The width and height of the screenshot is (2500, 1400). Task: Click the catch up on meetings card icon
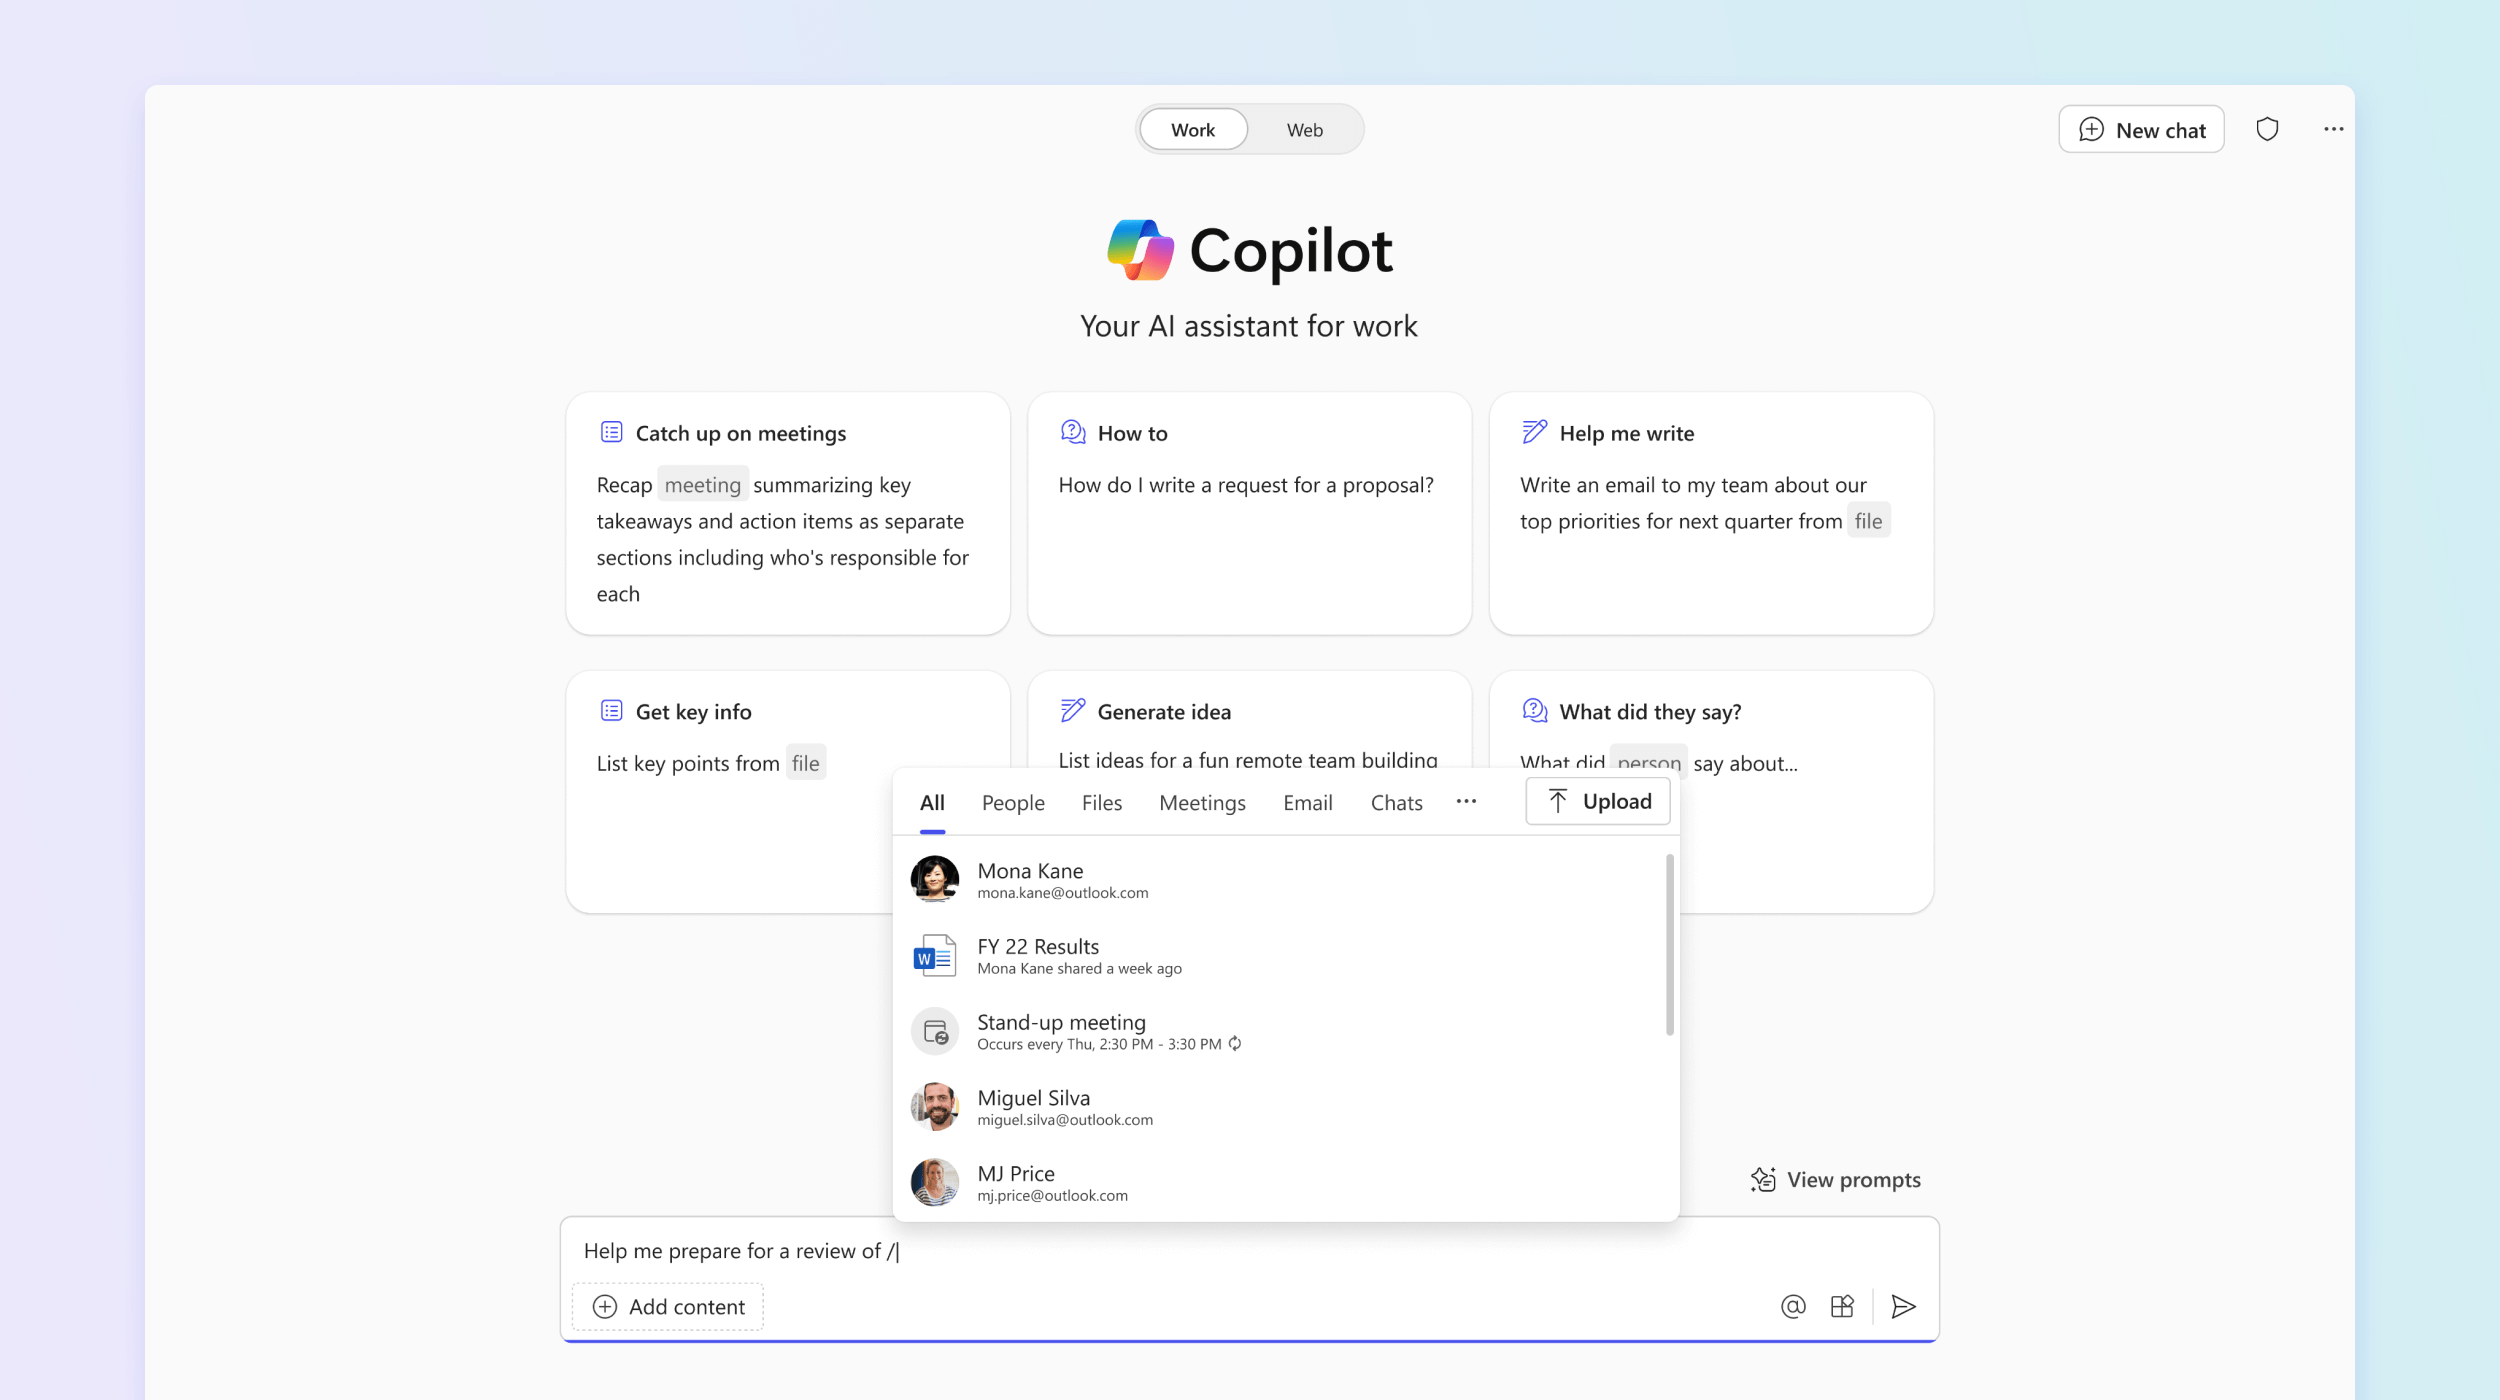pos(610,431)
